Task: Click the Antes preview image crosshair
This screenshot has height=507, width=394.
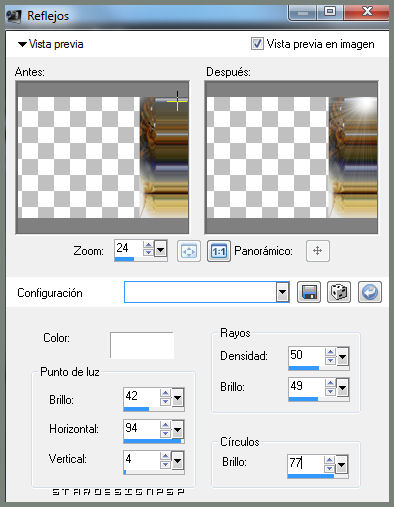Action: 177,100
